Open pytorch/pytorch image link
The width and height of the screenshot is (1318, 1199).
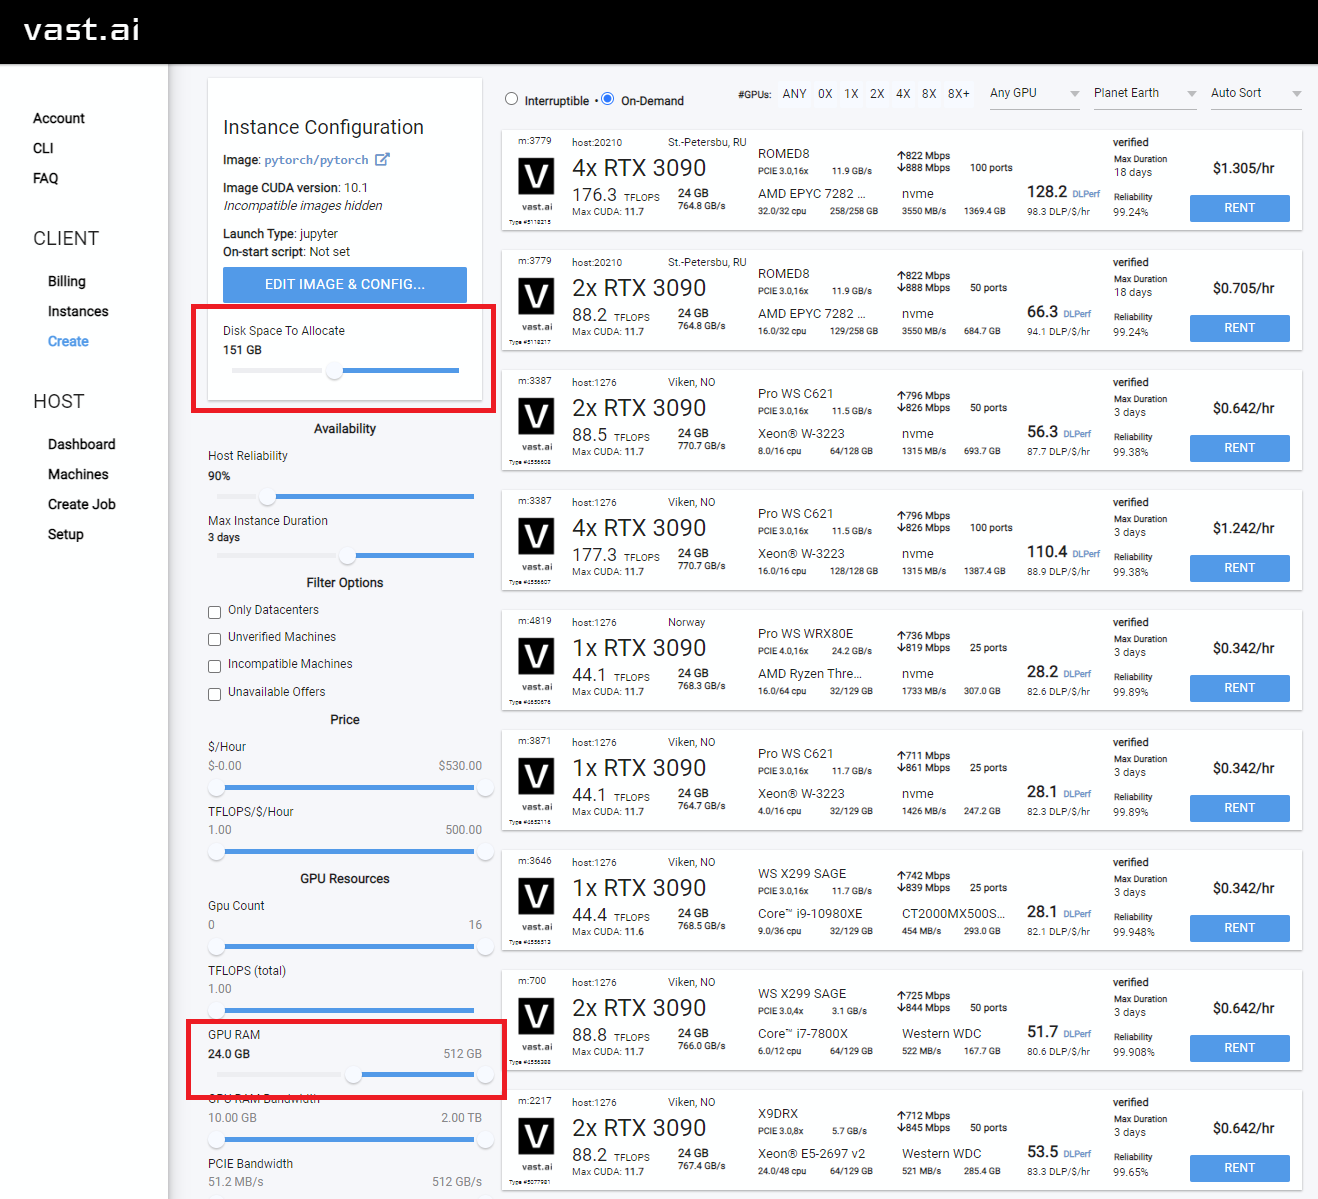click(316, 160)
